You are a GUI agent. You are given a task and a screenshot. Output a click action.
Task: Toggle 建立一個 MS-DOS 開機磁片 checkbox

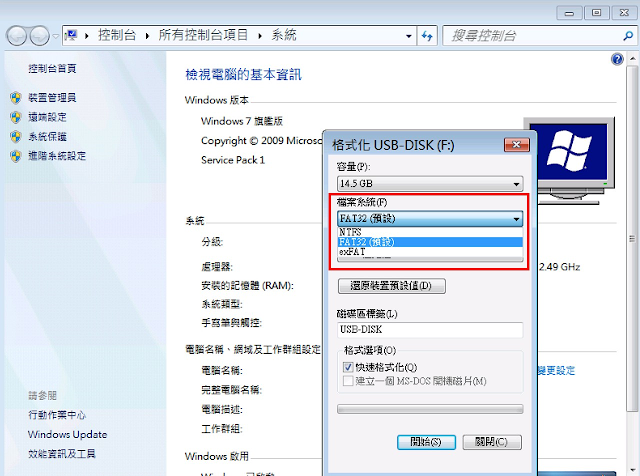click(x=348, y=381)
